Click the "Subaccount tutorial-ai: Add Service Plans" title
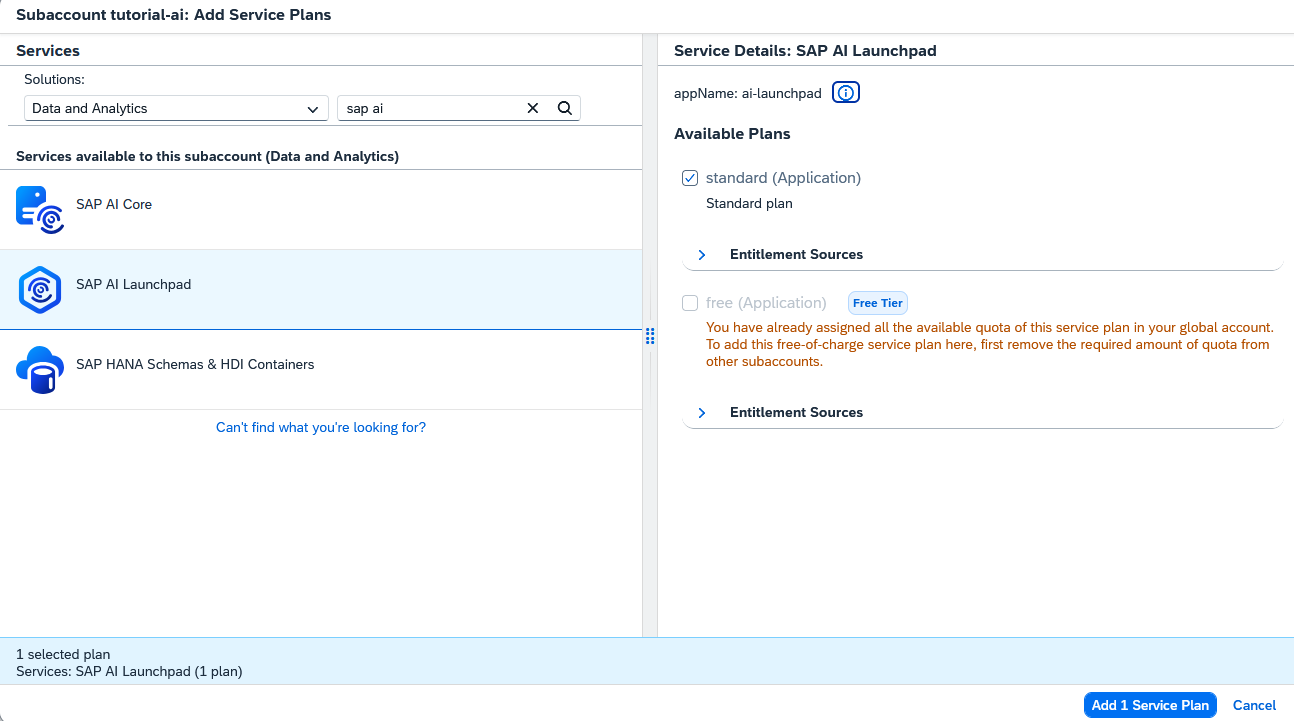This screenshot has height=721, width=1294. [173, 15]
